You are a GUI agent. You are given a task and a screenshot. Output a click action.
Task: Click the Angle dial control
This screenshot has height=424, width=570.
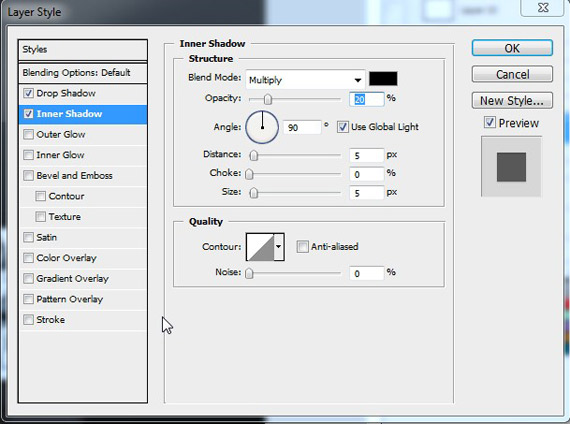(x=262, y=127)
